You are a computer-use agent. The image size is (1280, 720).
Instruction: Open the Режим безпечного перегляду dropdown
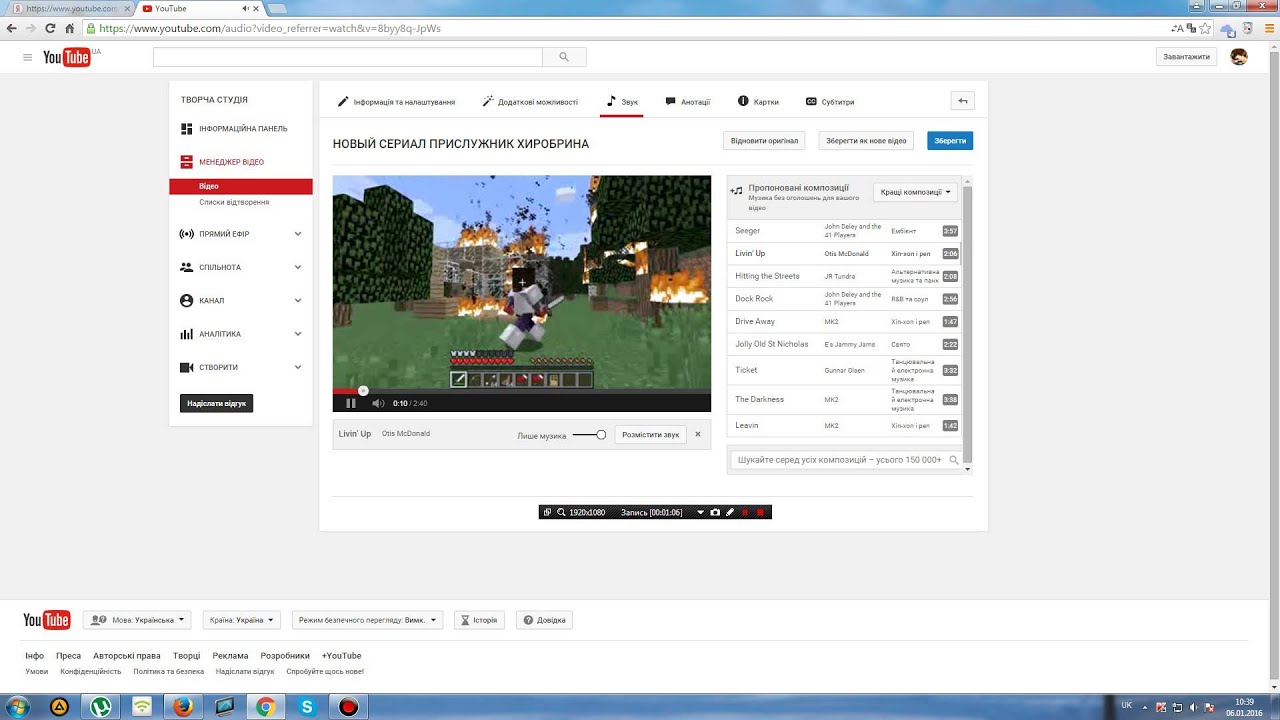click(x=367, y=620)
